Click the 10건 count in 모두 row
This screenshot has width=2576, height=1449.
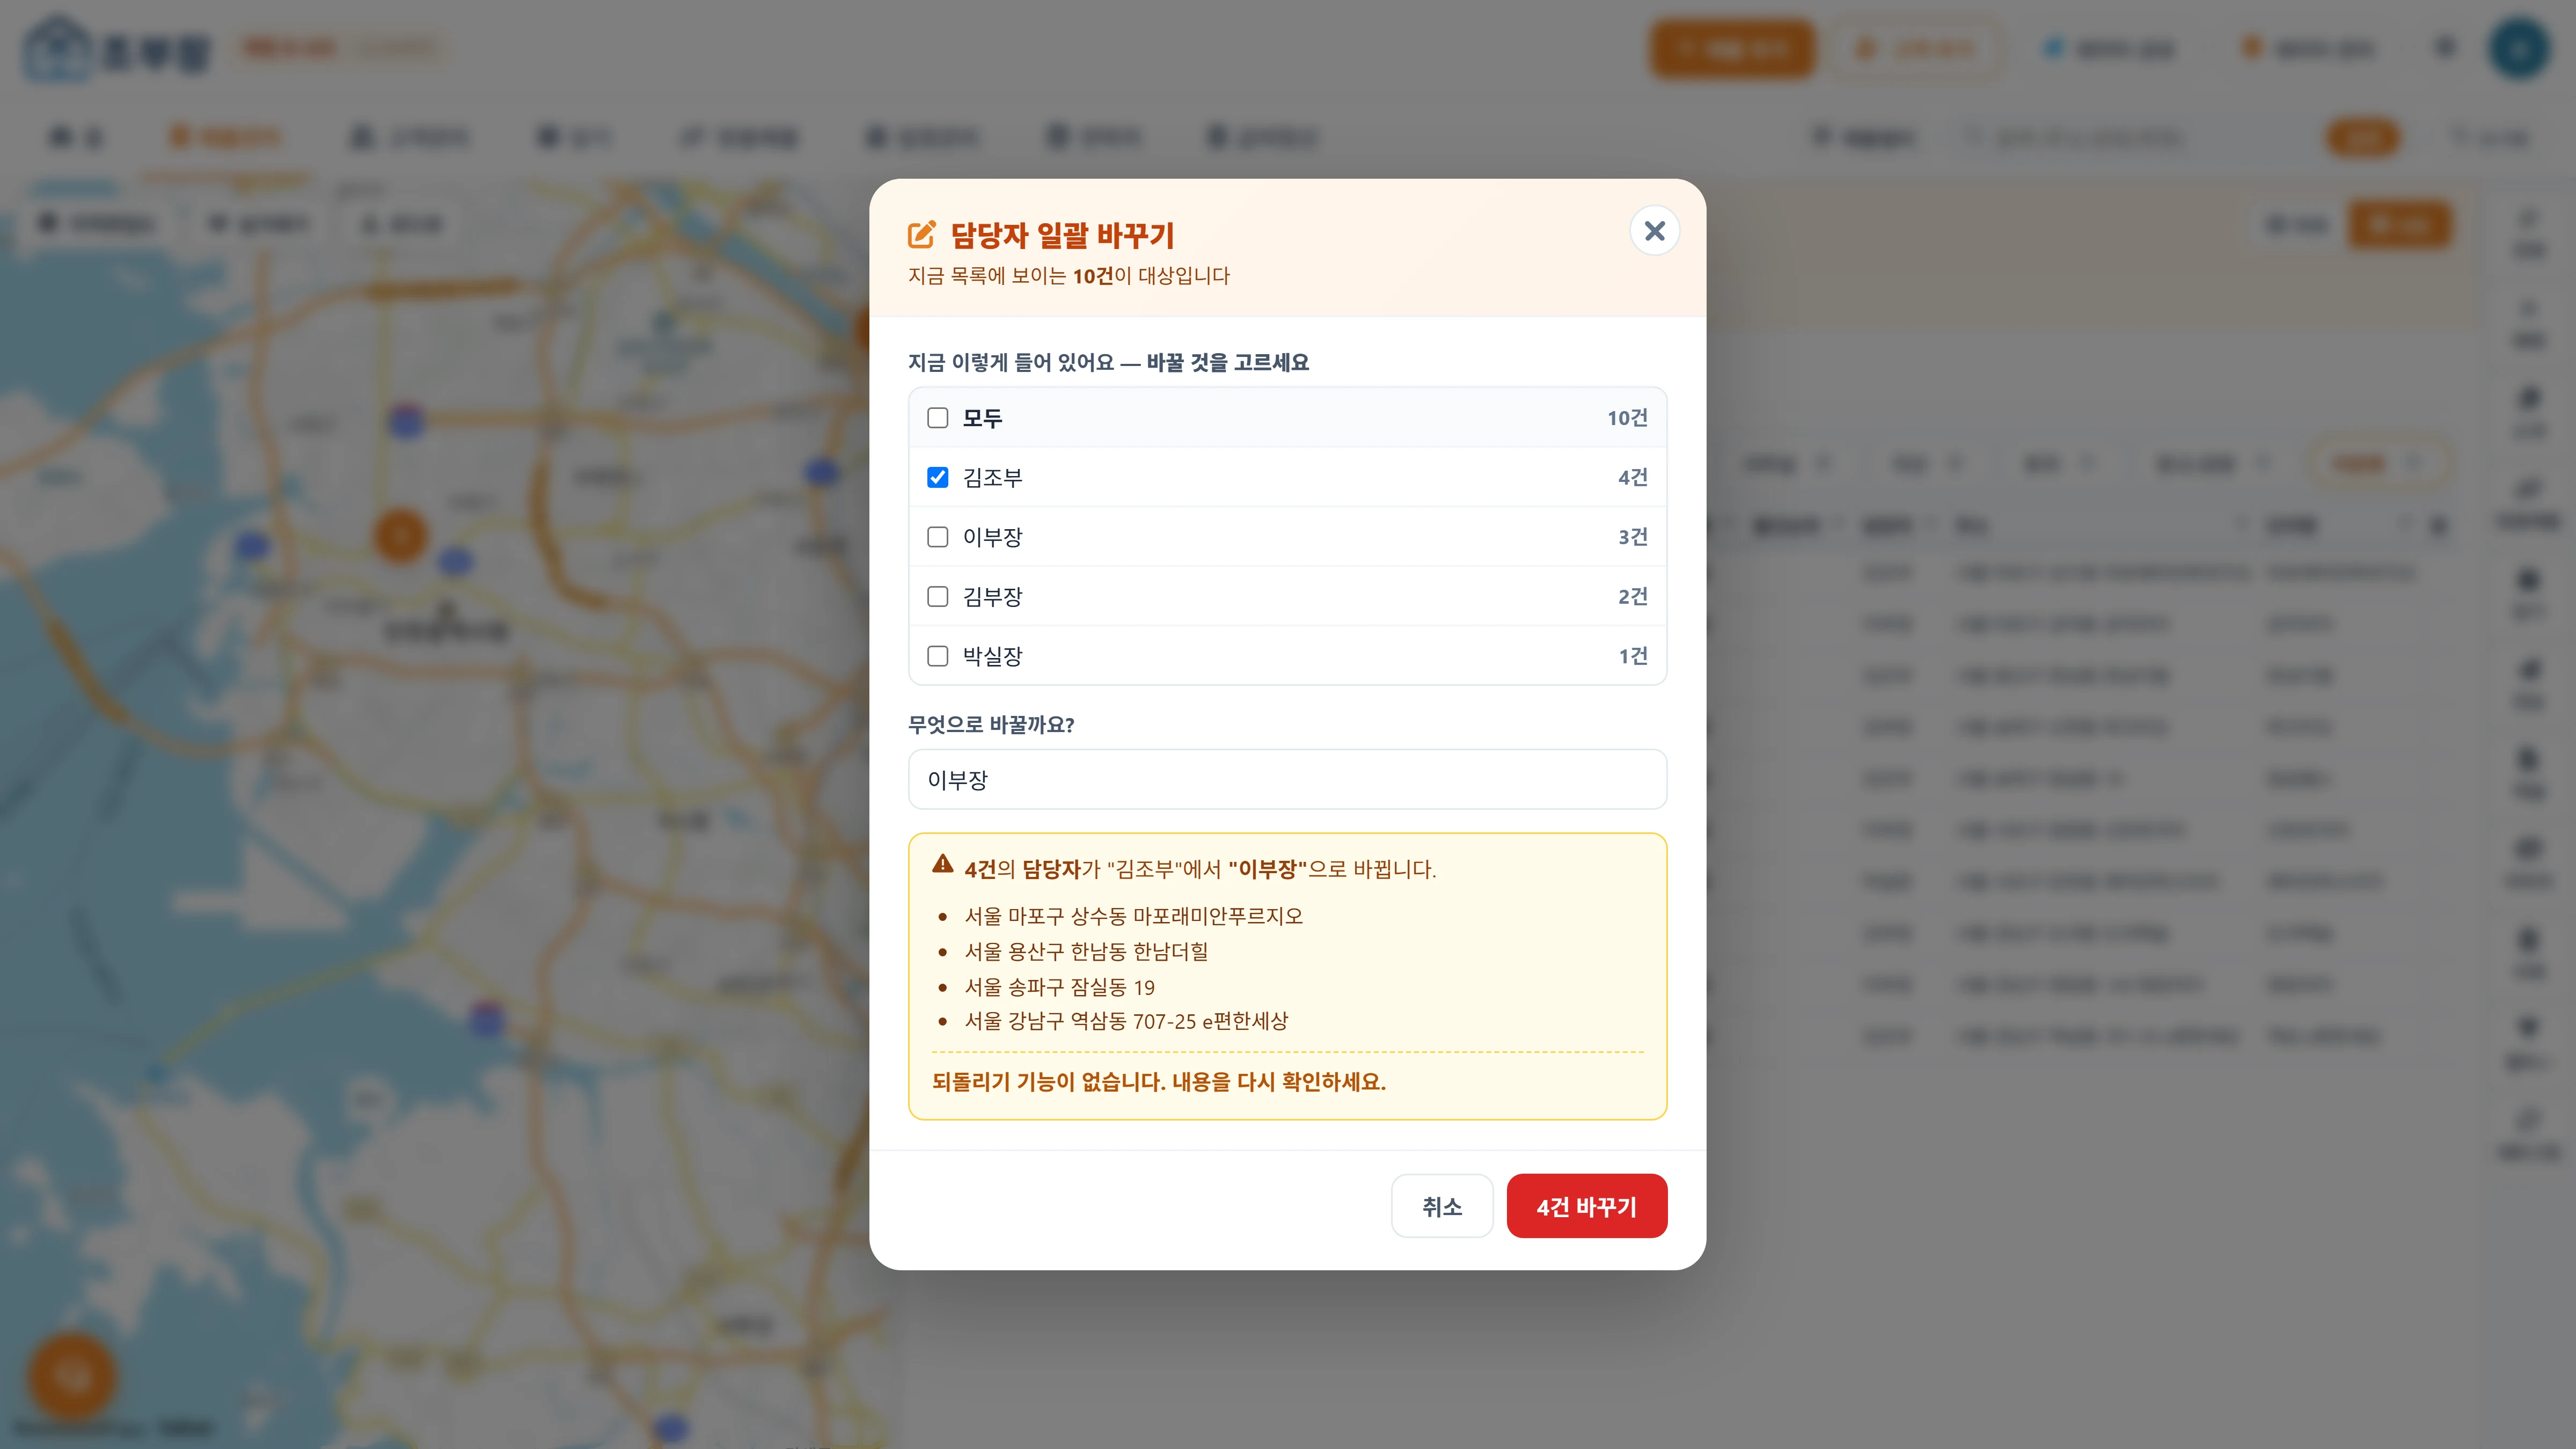[x=1627, y=418]
